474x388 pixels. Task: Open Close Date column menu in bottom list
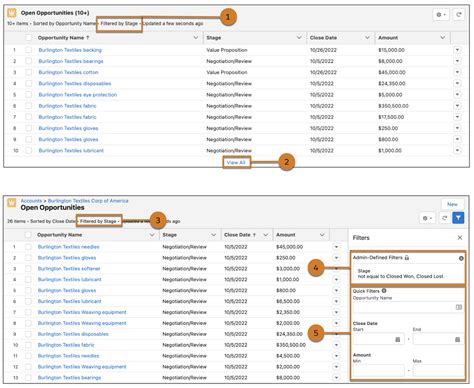(266, 235)
